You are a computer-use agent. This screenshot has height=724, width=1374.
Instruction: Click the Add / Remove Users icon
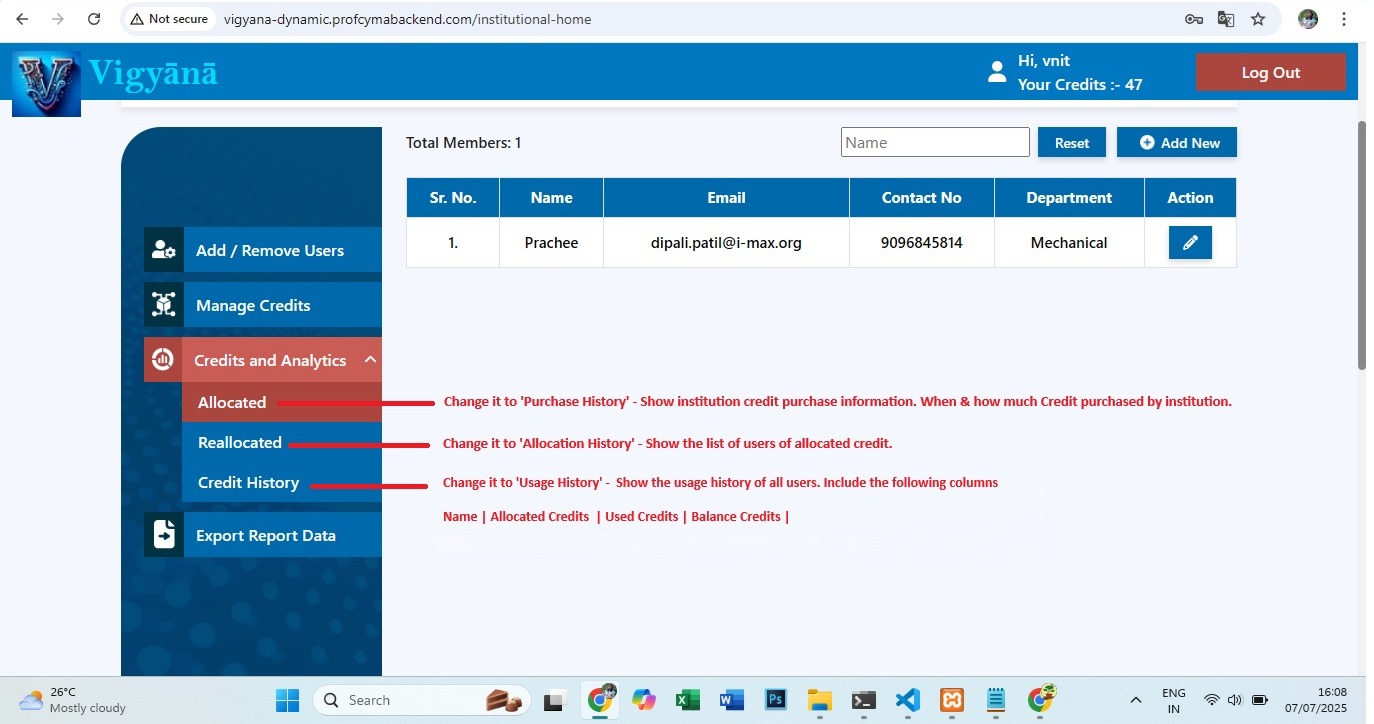(x=164, y=250)
